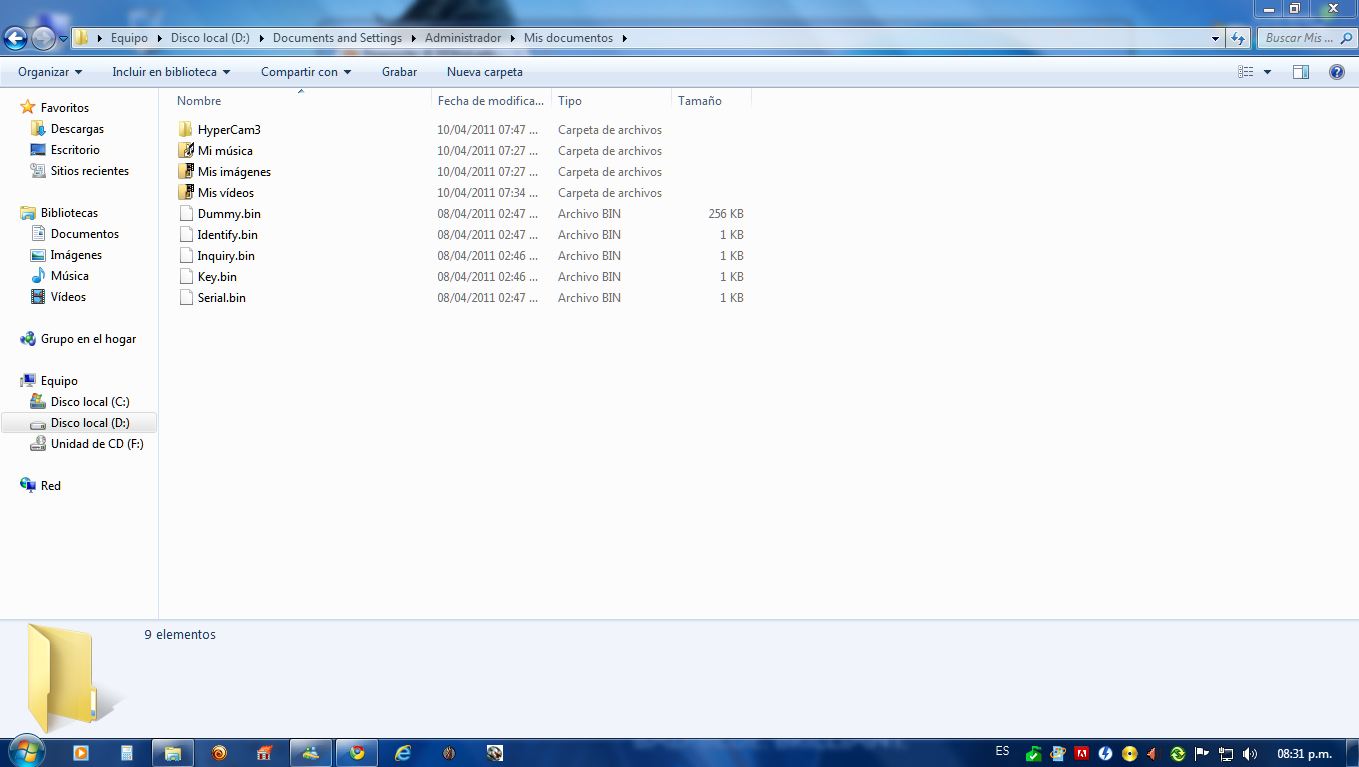Open the Incluir en biblioteca menu
1359x767 pixels.
(171, 72)
